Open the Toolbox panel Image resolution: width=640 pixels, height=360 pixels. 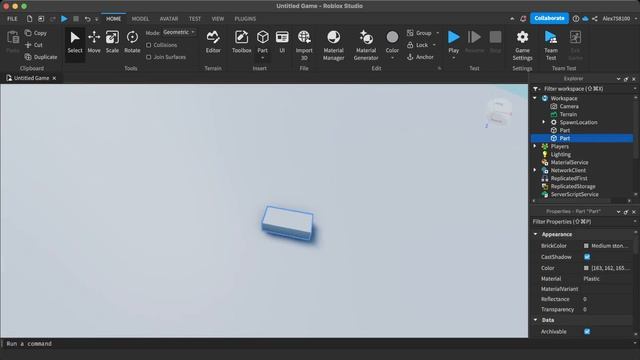[241, 42]
